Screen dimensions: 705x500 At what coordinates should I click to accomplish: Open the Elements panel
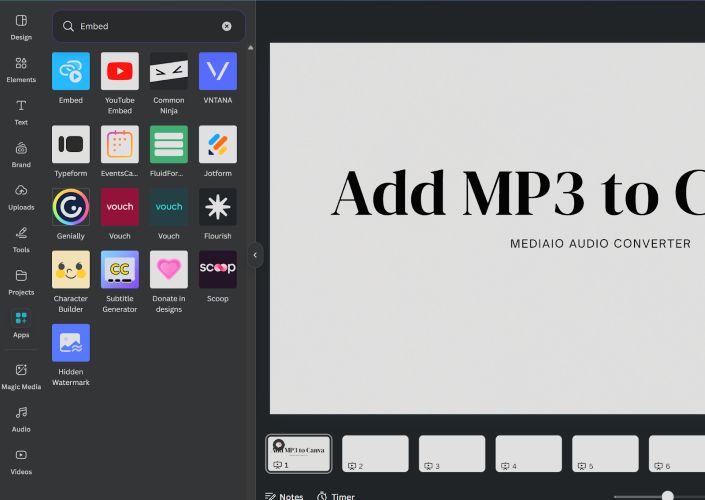(x=21, y=70)
